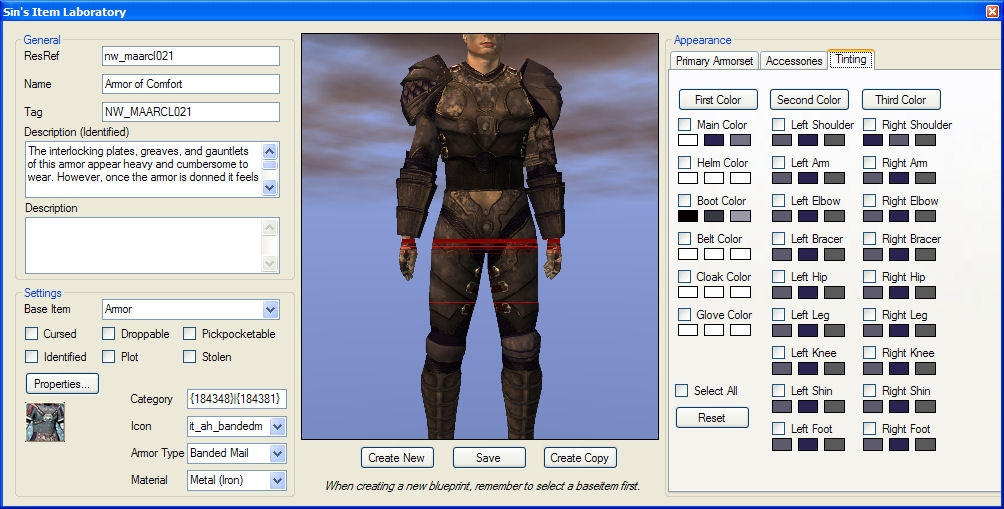Check the Main Color checkbox
1004x509 pixels.
pos(685,125)
